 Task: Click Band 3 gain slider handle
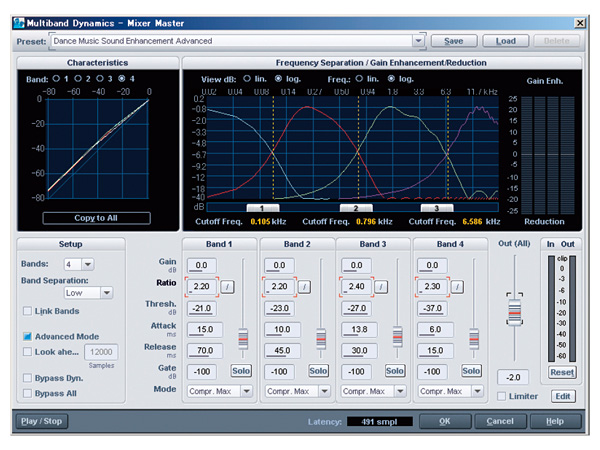coord(398,337)
